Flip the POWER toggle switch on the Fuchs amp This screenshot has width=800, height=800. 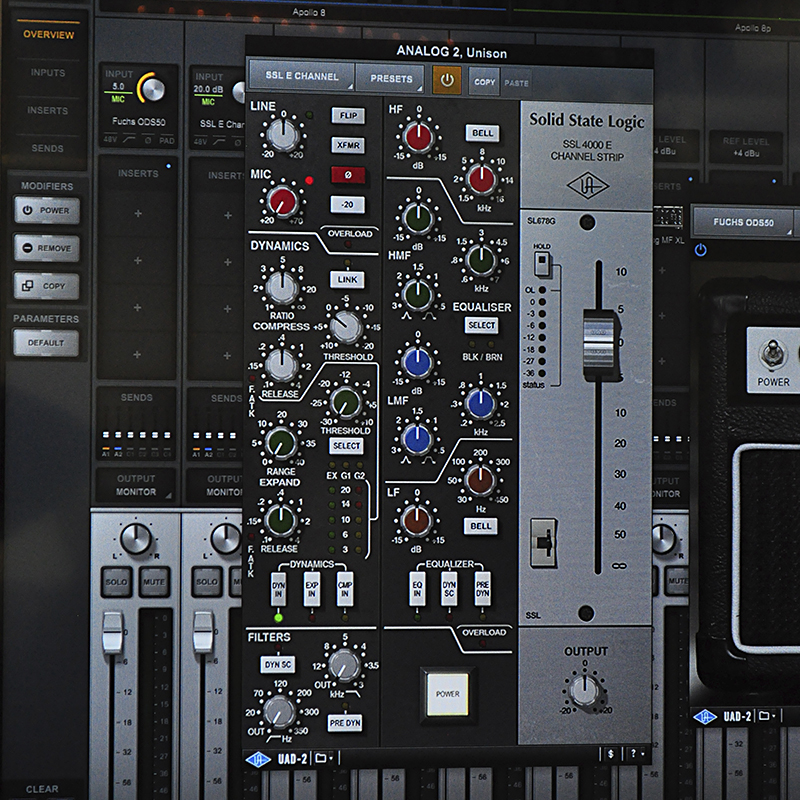point(771,354)
